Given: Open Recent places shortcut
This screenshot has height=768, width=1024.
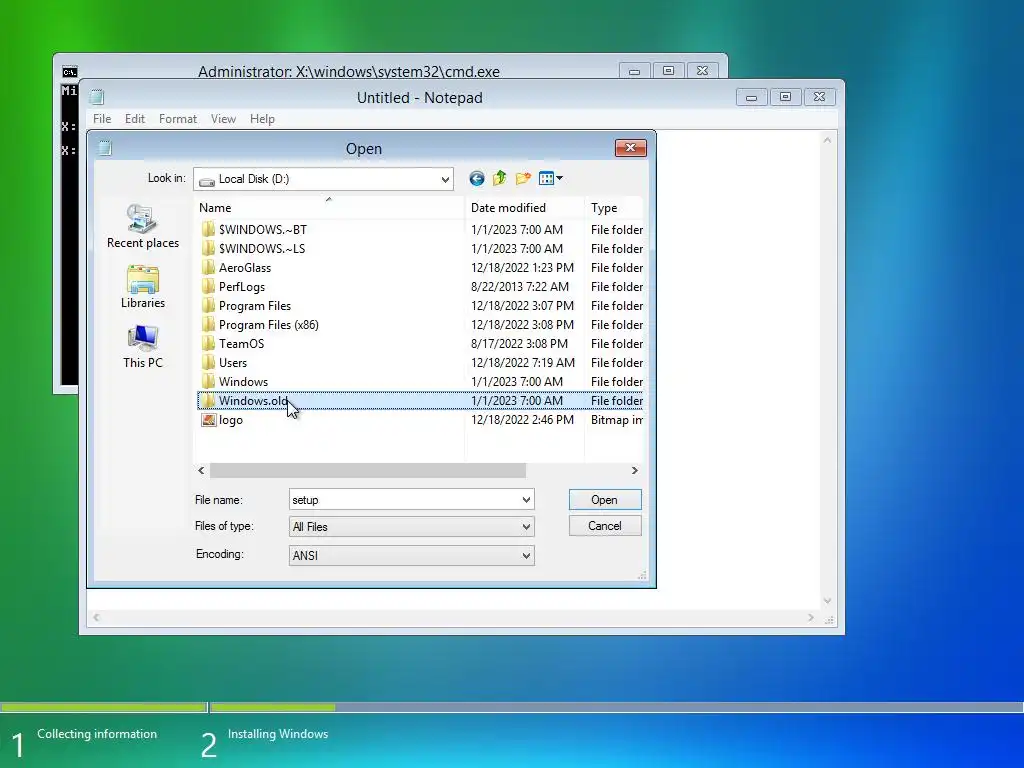Looking at the screenshot, I should point(142,226).
